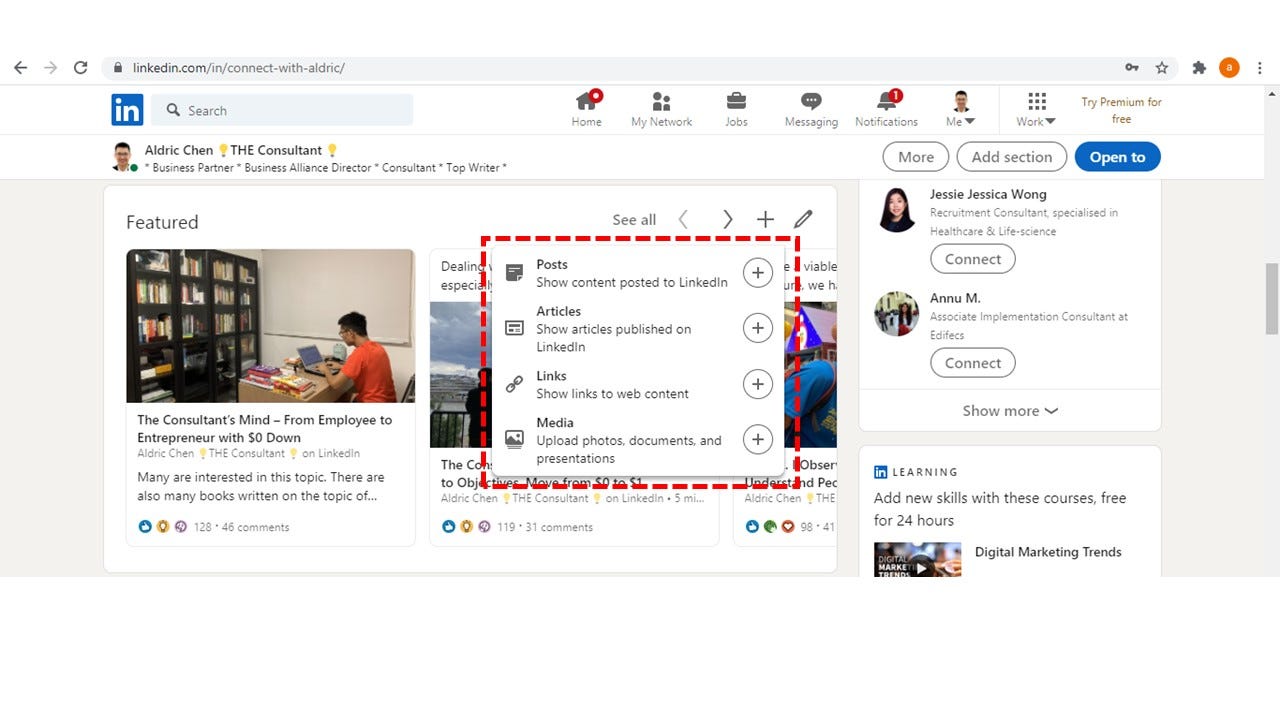This screenshot has width=1280, height=720.
Task: Open the Work apps grid menu
Action: coord(1036,109)
